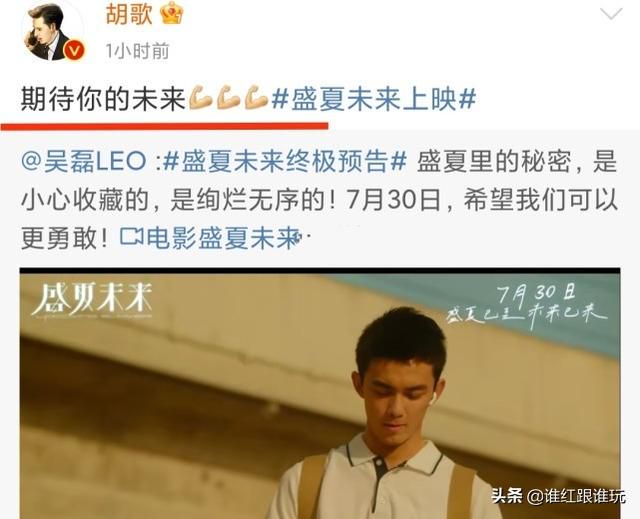
Task: Click the @谁红跟谁玩 watermark text
Action: click(x=576, y=496)
